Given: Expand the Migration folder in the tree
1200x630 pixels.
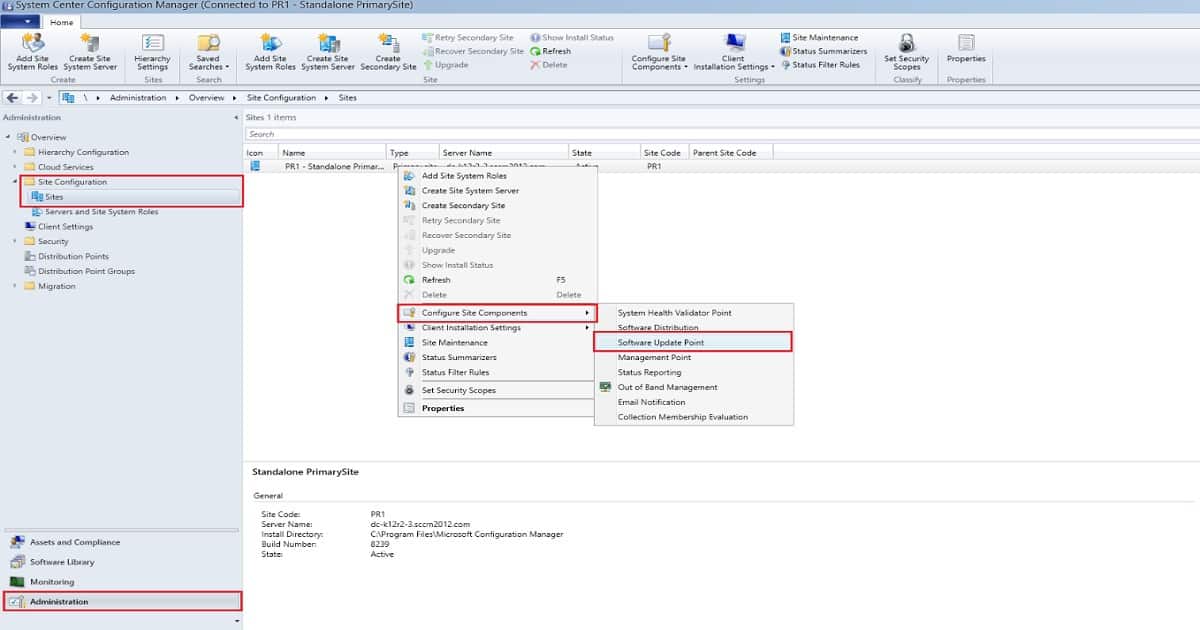Looking at the screenshot, I should tap(15, 286).
